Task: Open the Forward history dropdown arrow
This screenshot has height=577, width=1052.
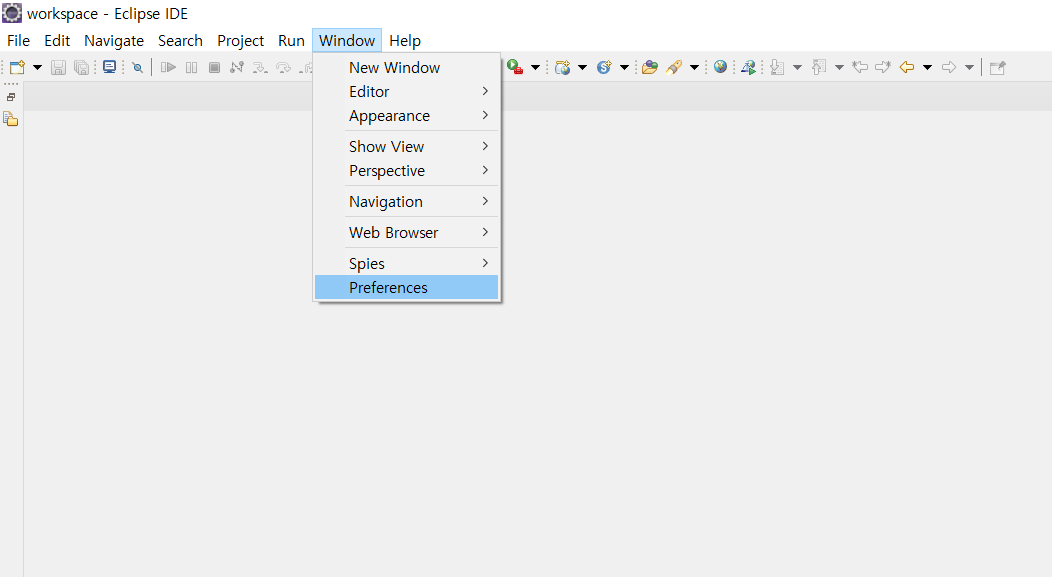Action: tap(969, 67)
